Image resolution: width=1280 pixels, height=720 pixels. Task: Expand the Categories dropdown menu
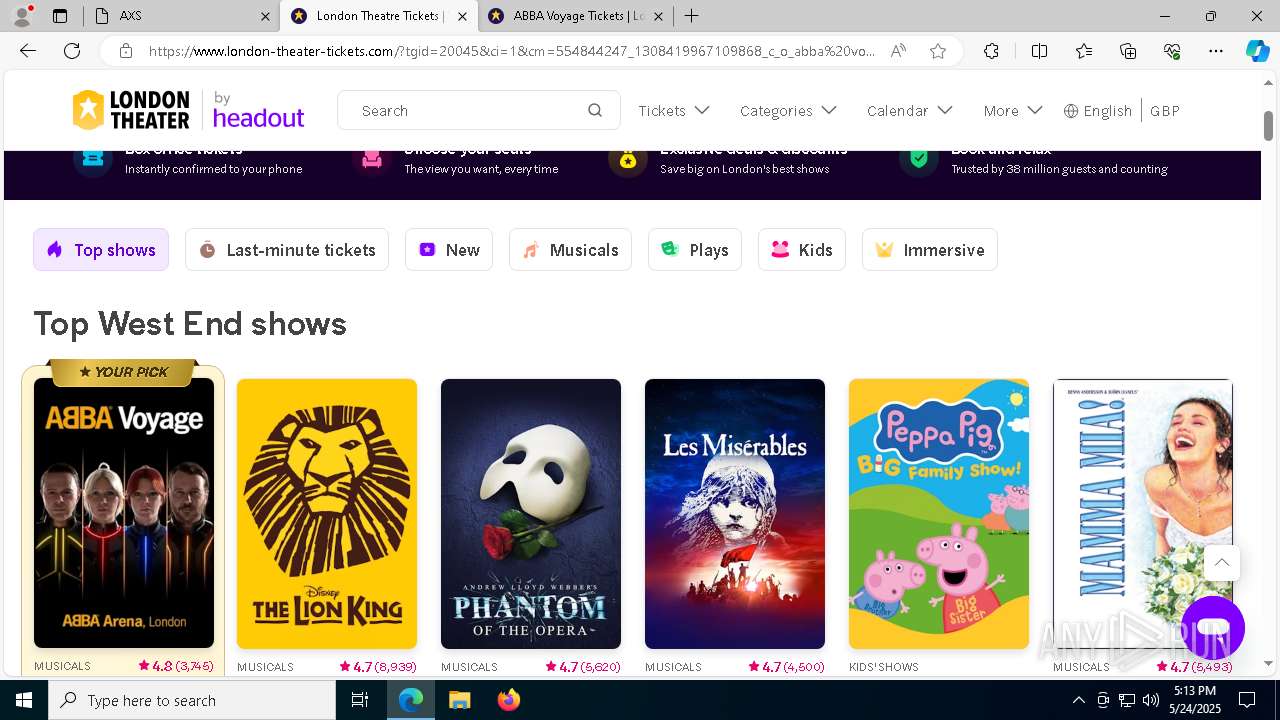click(788, 111)
